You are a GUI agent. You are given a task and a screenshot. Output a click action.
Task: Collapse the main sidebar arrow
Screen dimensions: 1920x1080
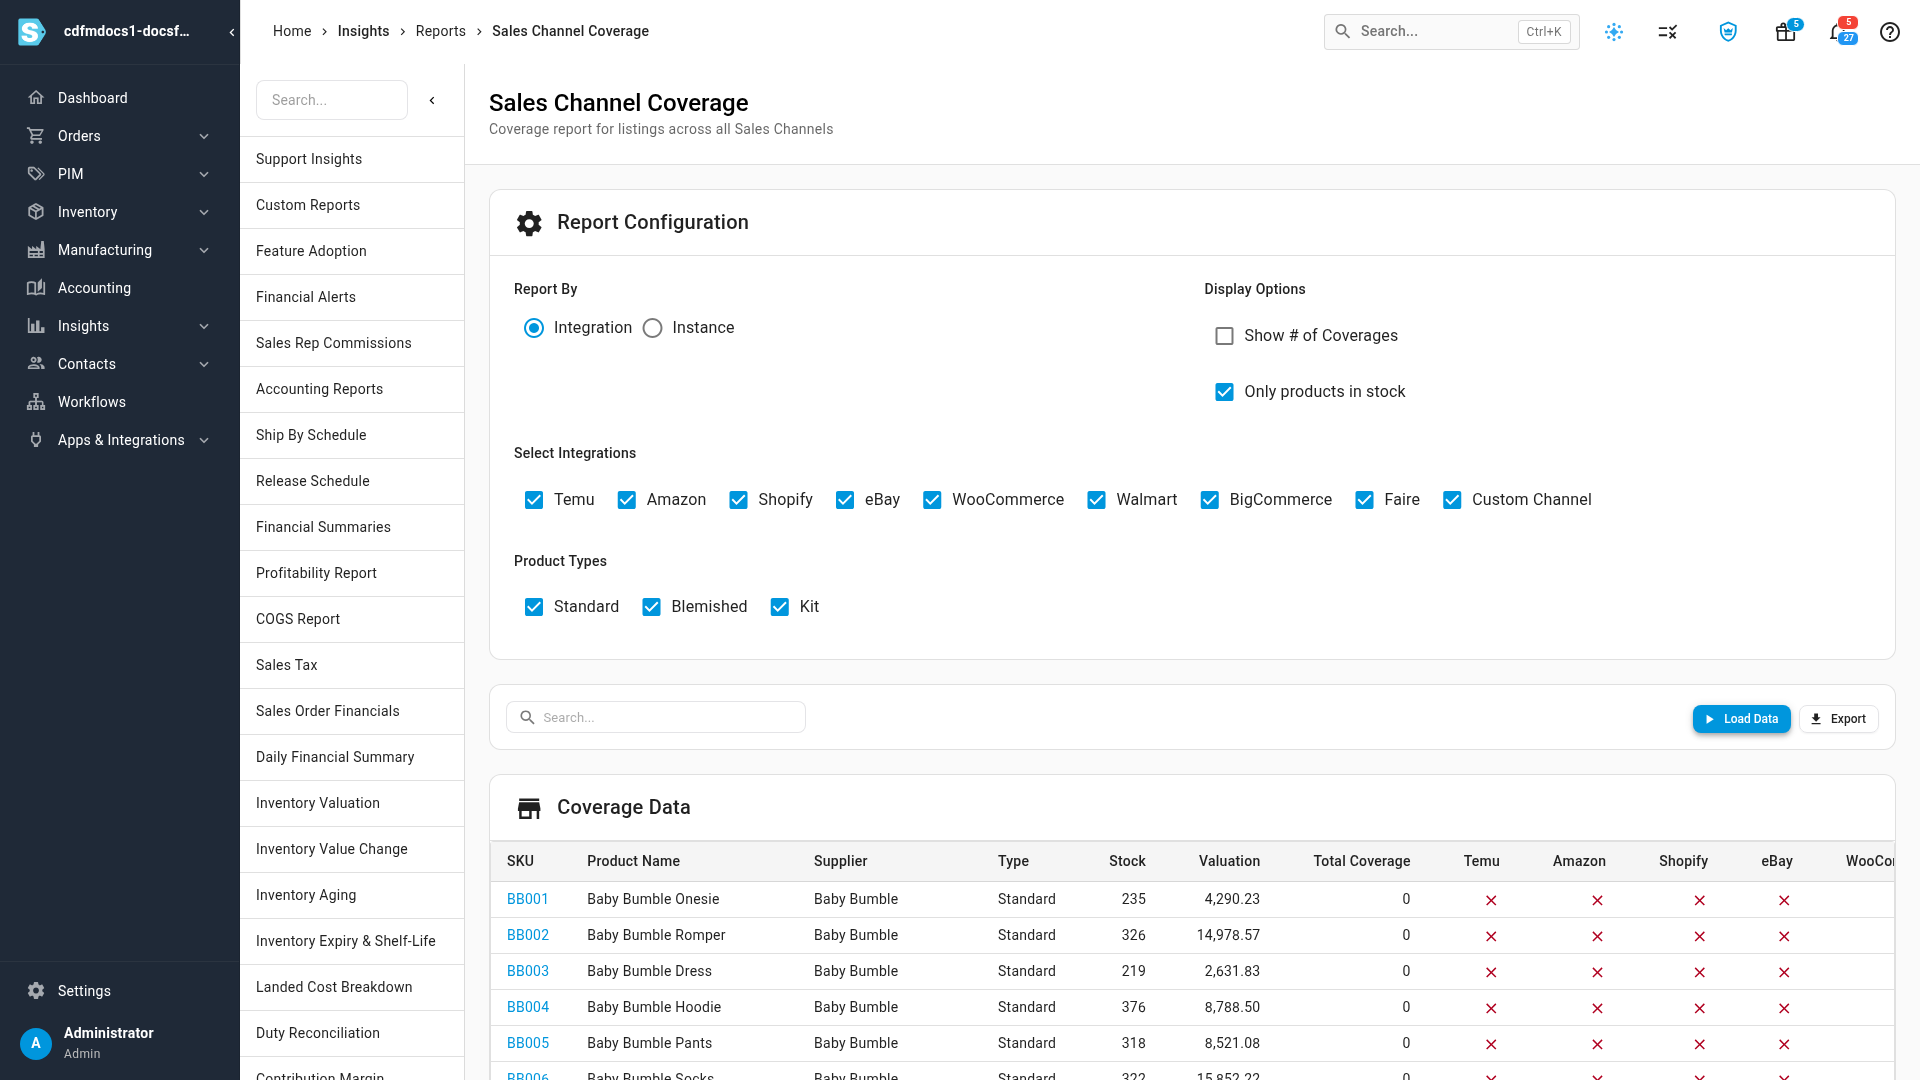[x=231, y=32]
